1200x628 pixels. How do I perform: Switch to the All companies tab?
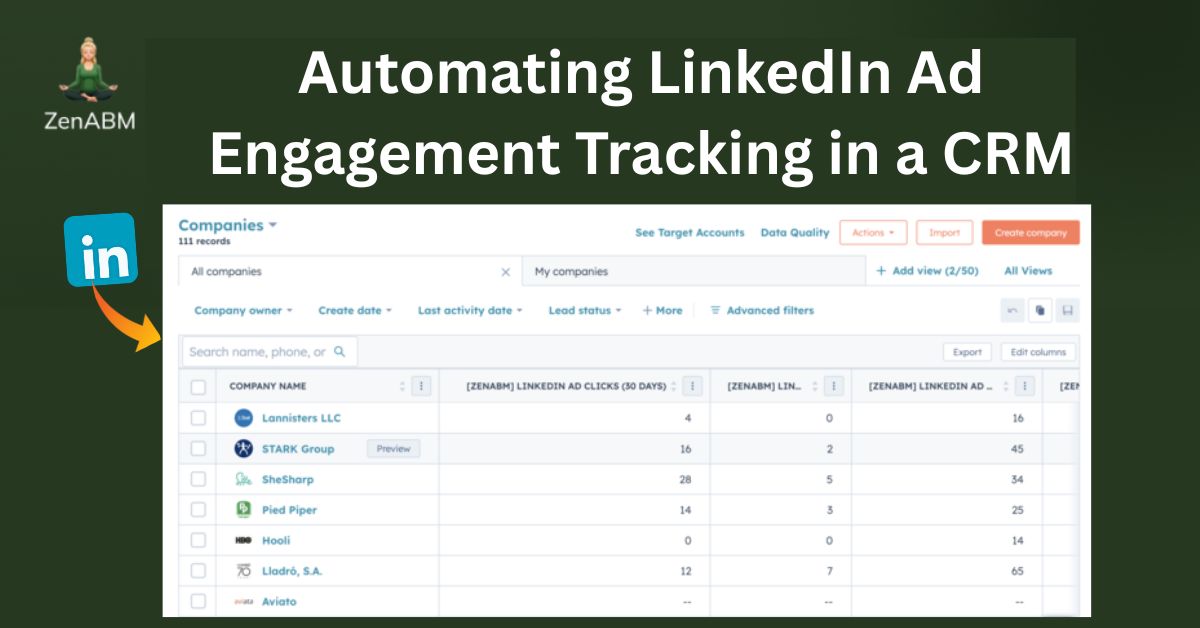click(350, 272)
